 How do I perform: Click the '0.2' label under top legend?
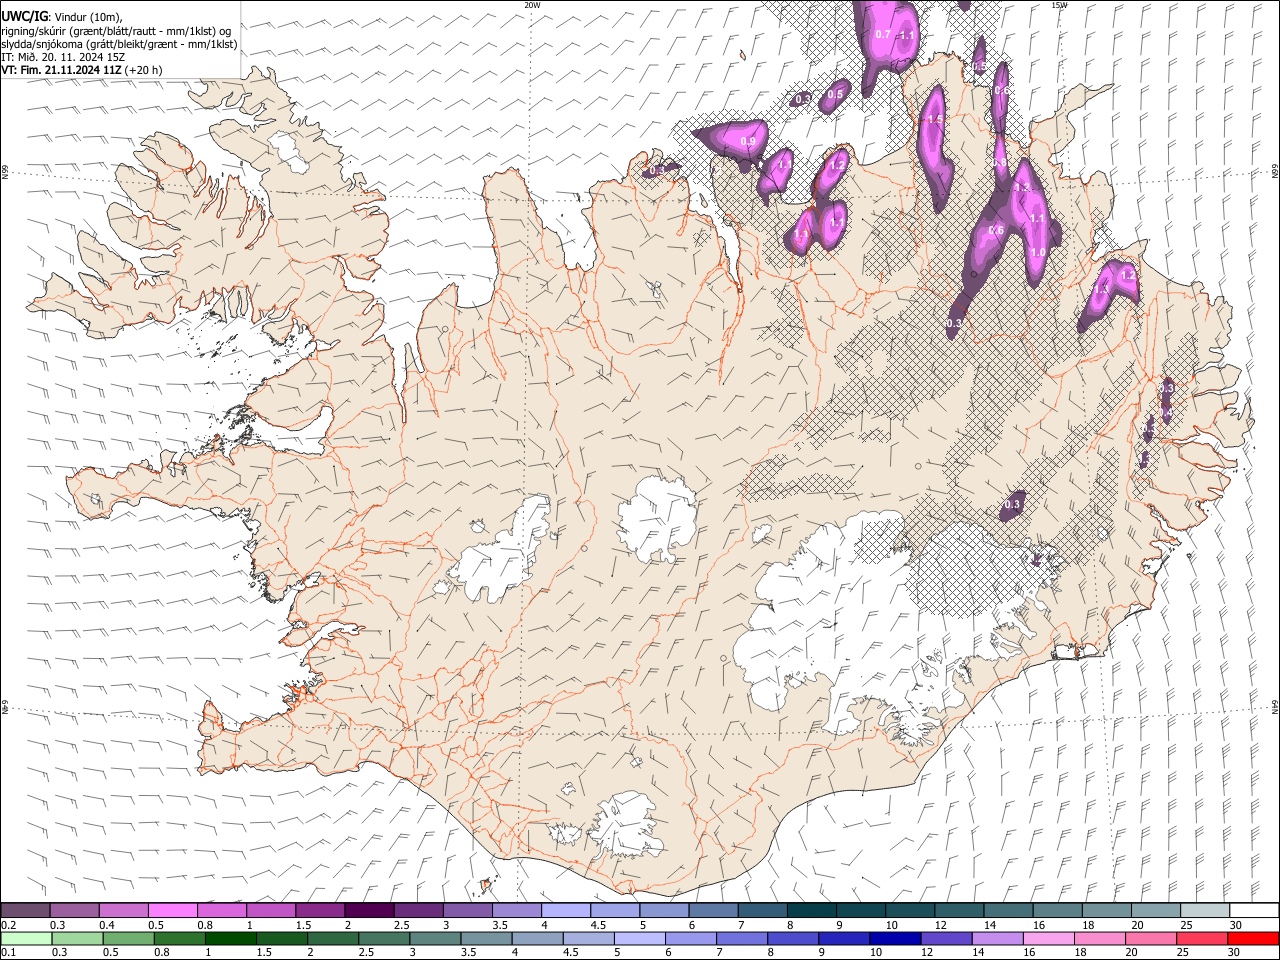click(x=9, y=925)
